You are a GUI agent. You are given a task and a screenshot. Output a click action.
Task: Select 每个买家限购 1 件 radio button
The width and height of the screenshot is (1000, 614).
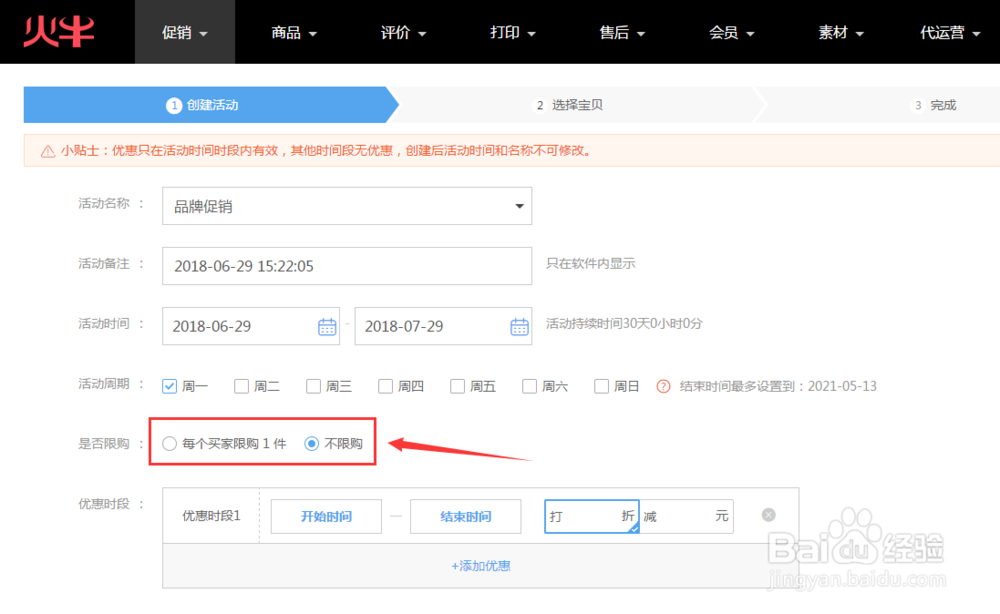(x=169, y=444)
